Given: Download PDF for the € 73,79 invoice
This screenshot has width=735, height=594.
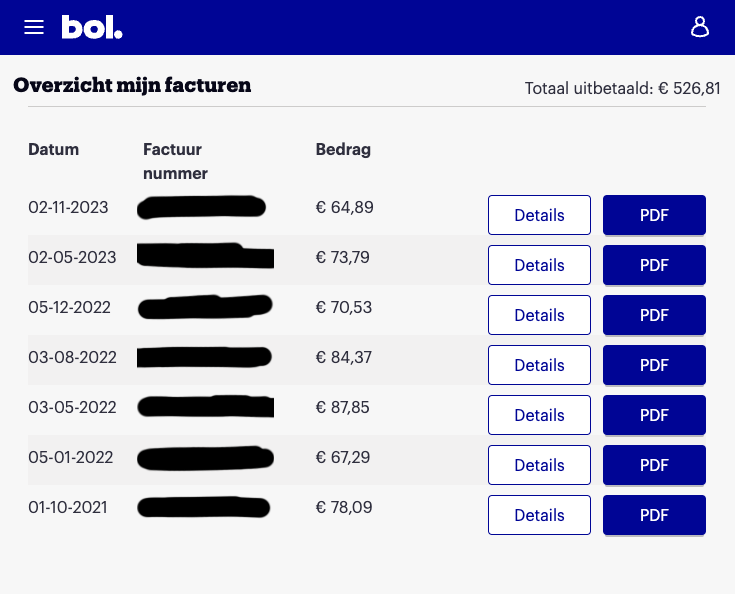Looking at the screenshot, I should pyautogui.click(x=654, y=265).
